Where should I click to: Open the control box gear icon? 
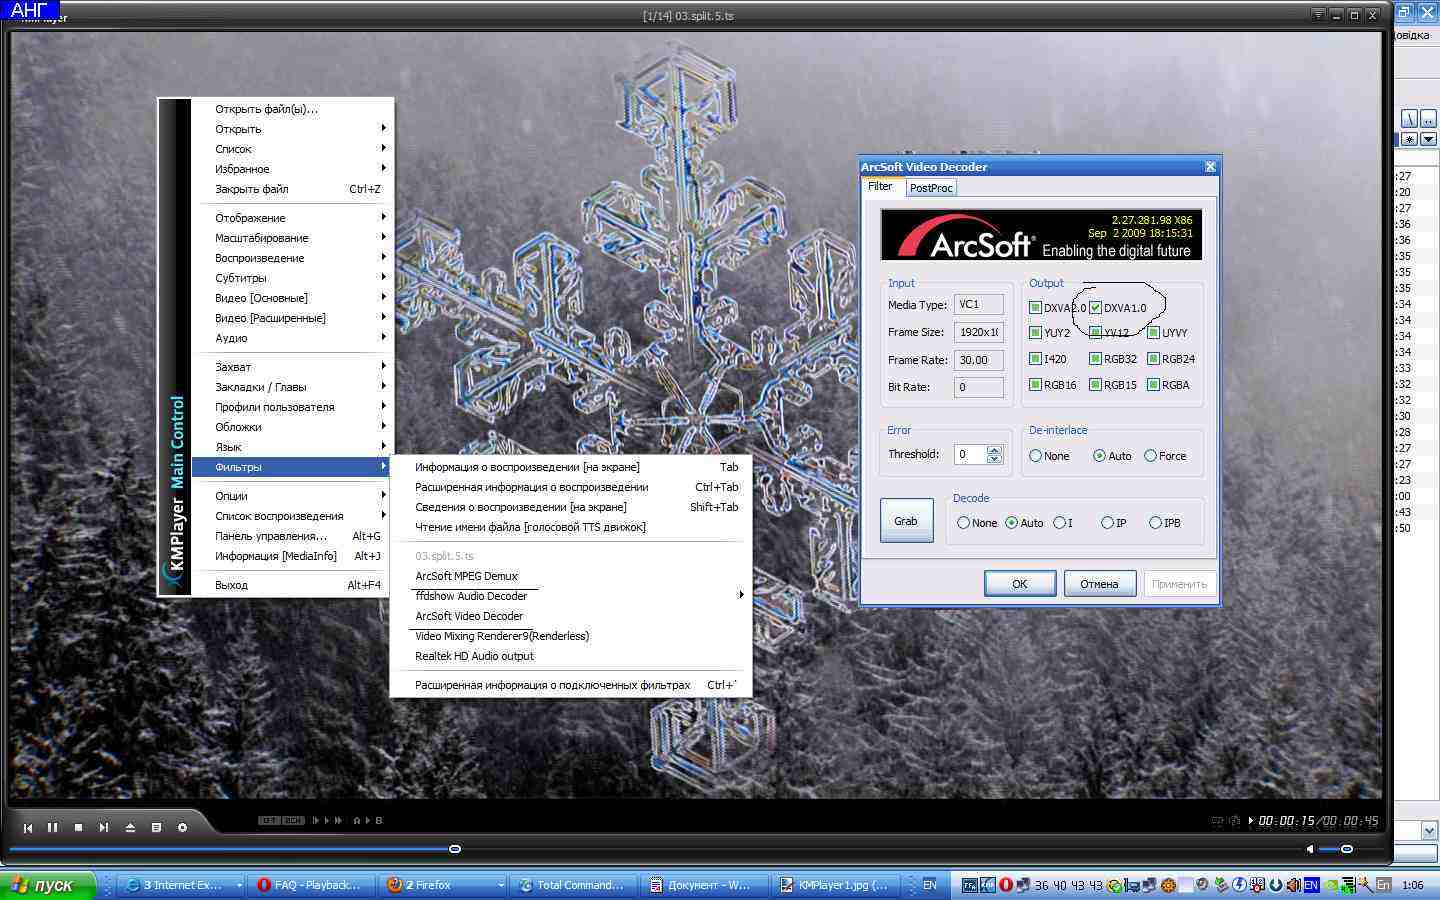182,827
